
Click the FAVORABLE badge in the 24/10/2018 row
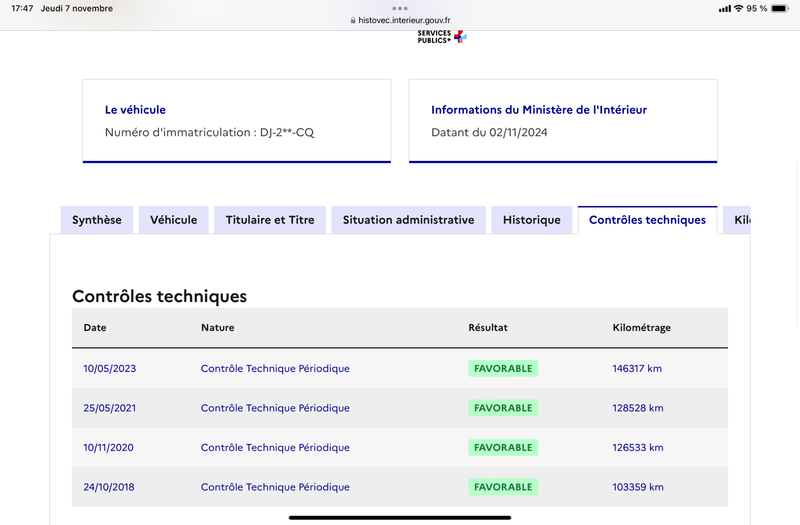pos(503,487)
